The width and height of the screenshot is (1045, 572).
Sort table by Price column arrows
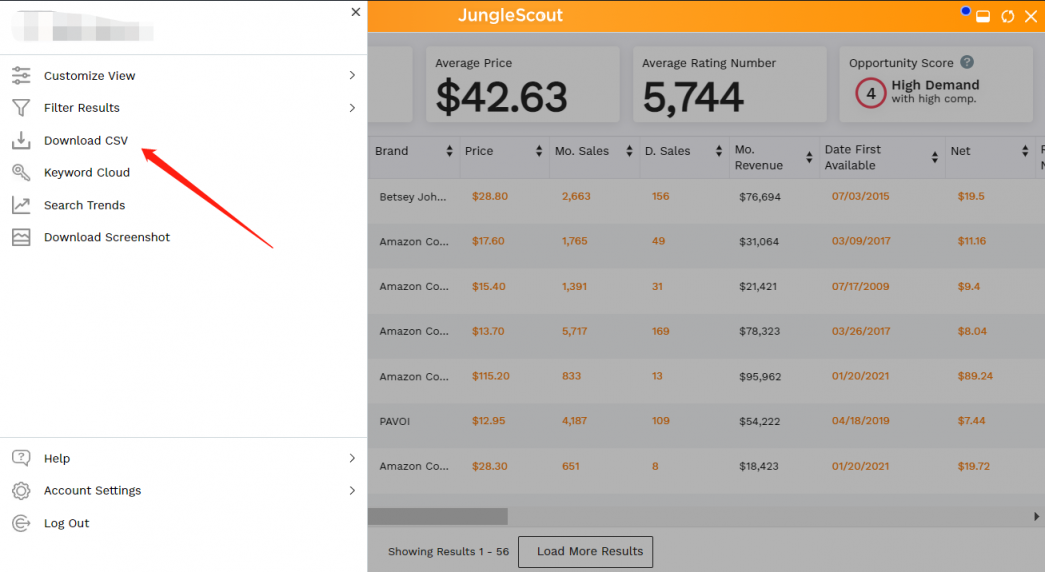pyautogui.click(x=539, y=152)
